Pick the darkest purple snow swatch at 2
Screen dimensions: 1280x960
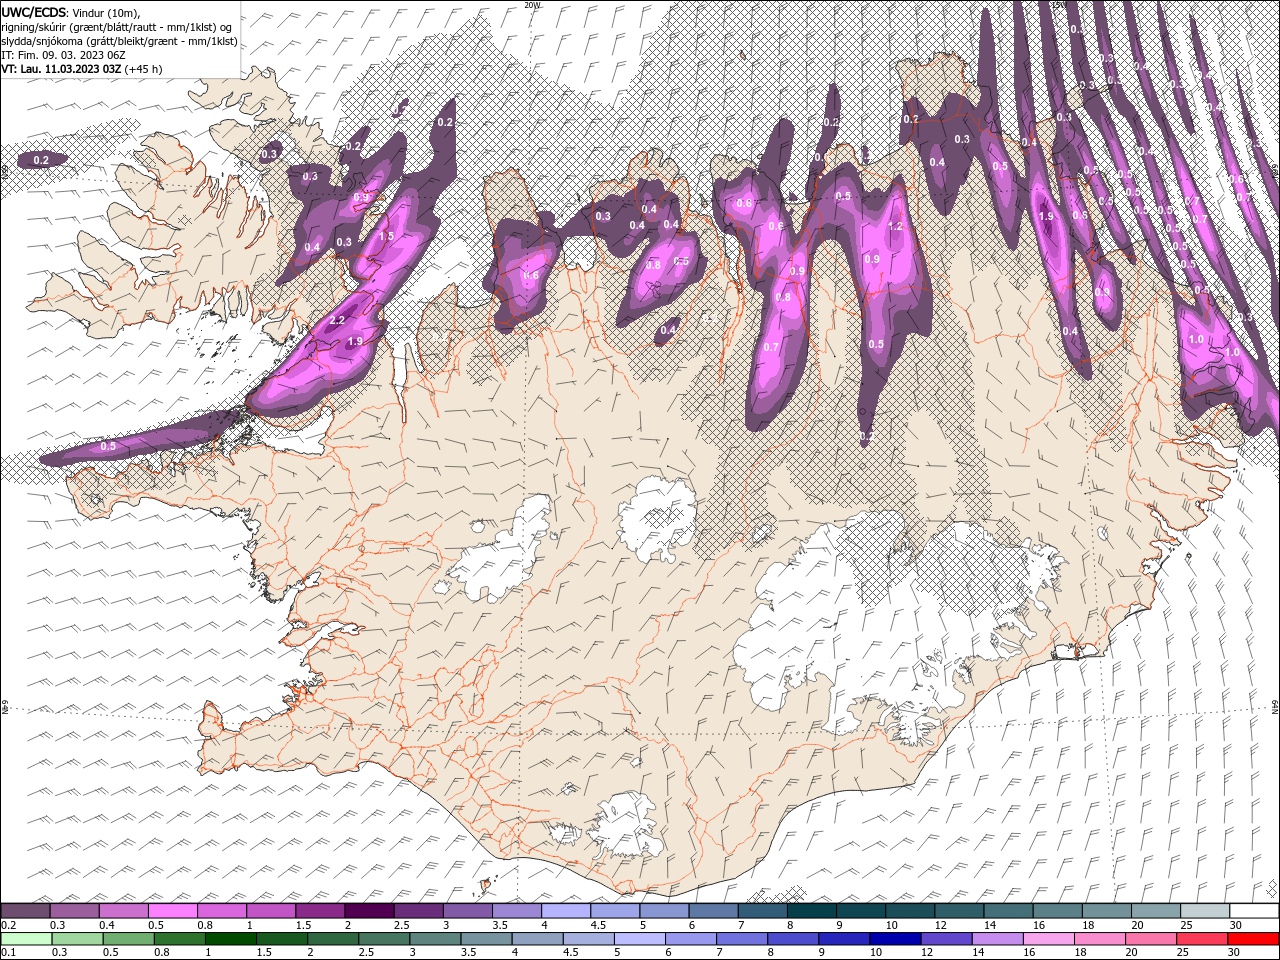coord(369,911)
